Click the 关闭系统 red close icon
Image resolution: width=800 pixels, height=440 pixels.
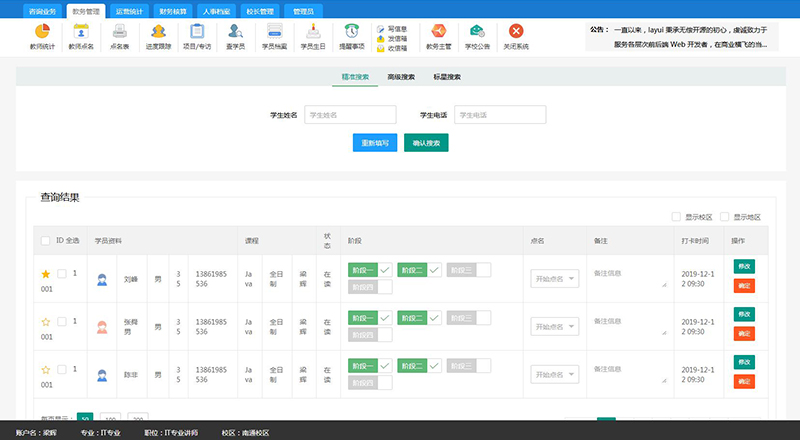click(x=516, y=32)
